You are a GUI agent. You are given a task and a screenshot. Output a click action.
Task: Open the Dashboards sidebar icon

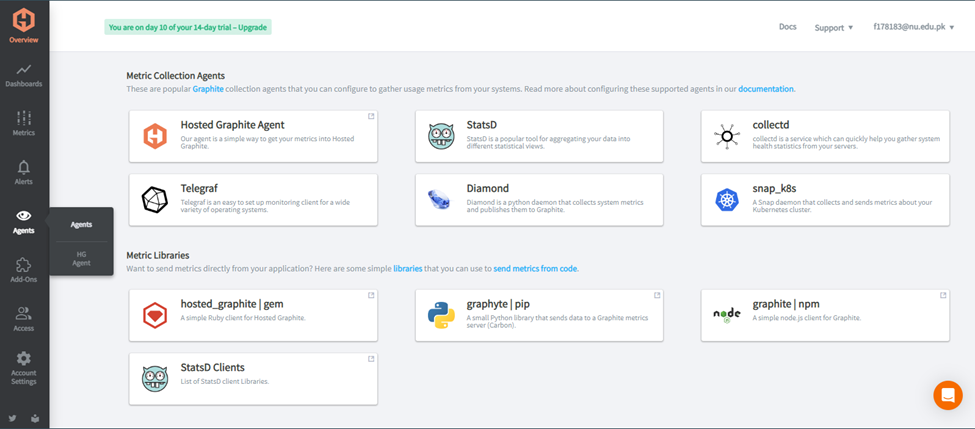point(24,69)
